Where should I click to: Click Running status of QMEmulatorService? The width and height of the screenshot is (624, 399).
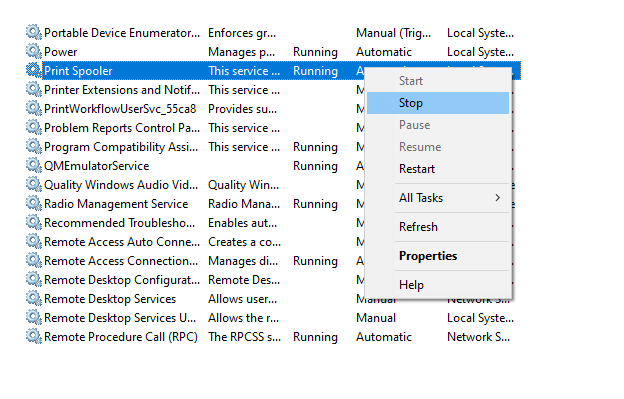pyautogui.click(x=315, y=166)
